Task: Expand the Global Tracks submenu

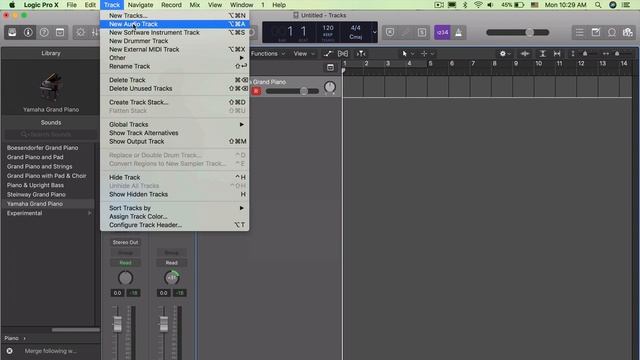Action: tap(175, 124)
